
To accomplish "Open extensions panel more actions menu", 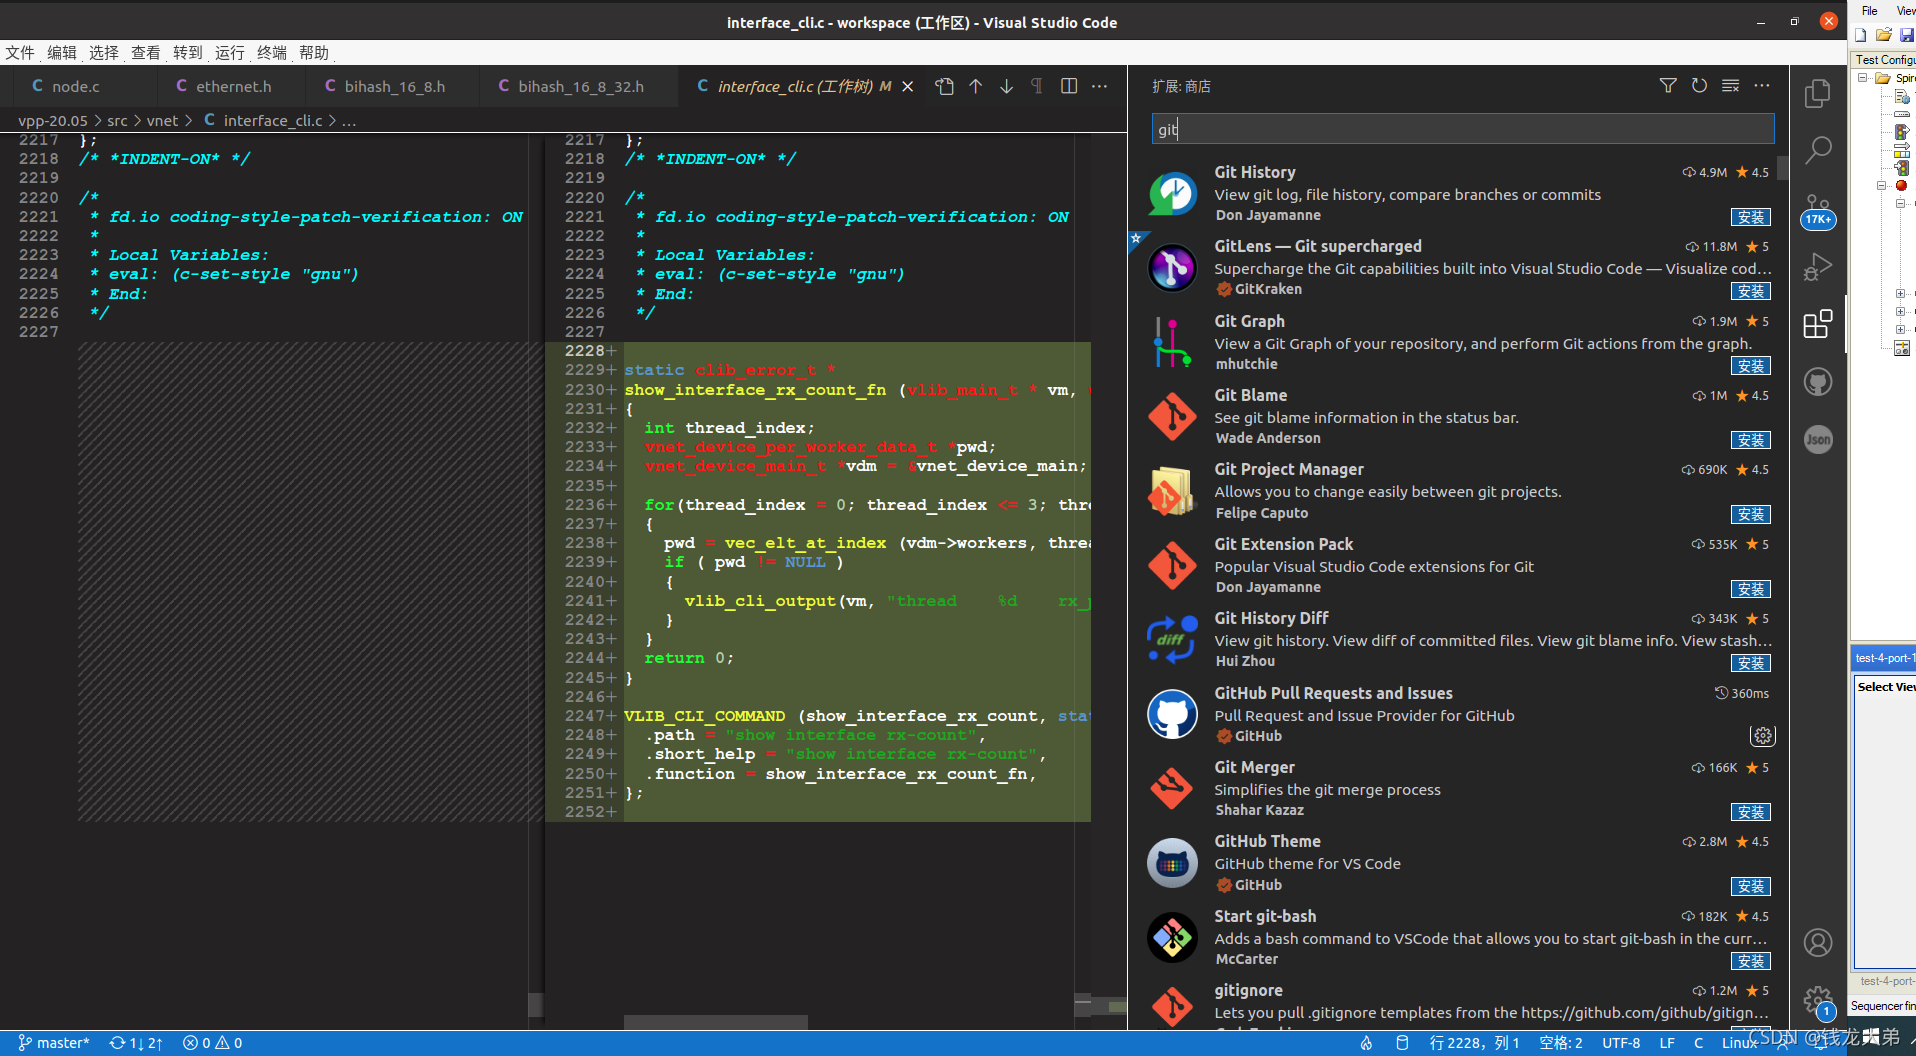I will [x=1762, y=86].
